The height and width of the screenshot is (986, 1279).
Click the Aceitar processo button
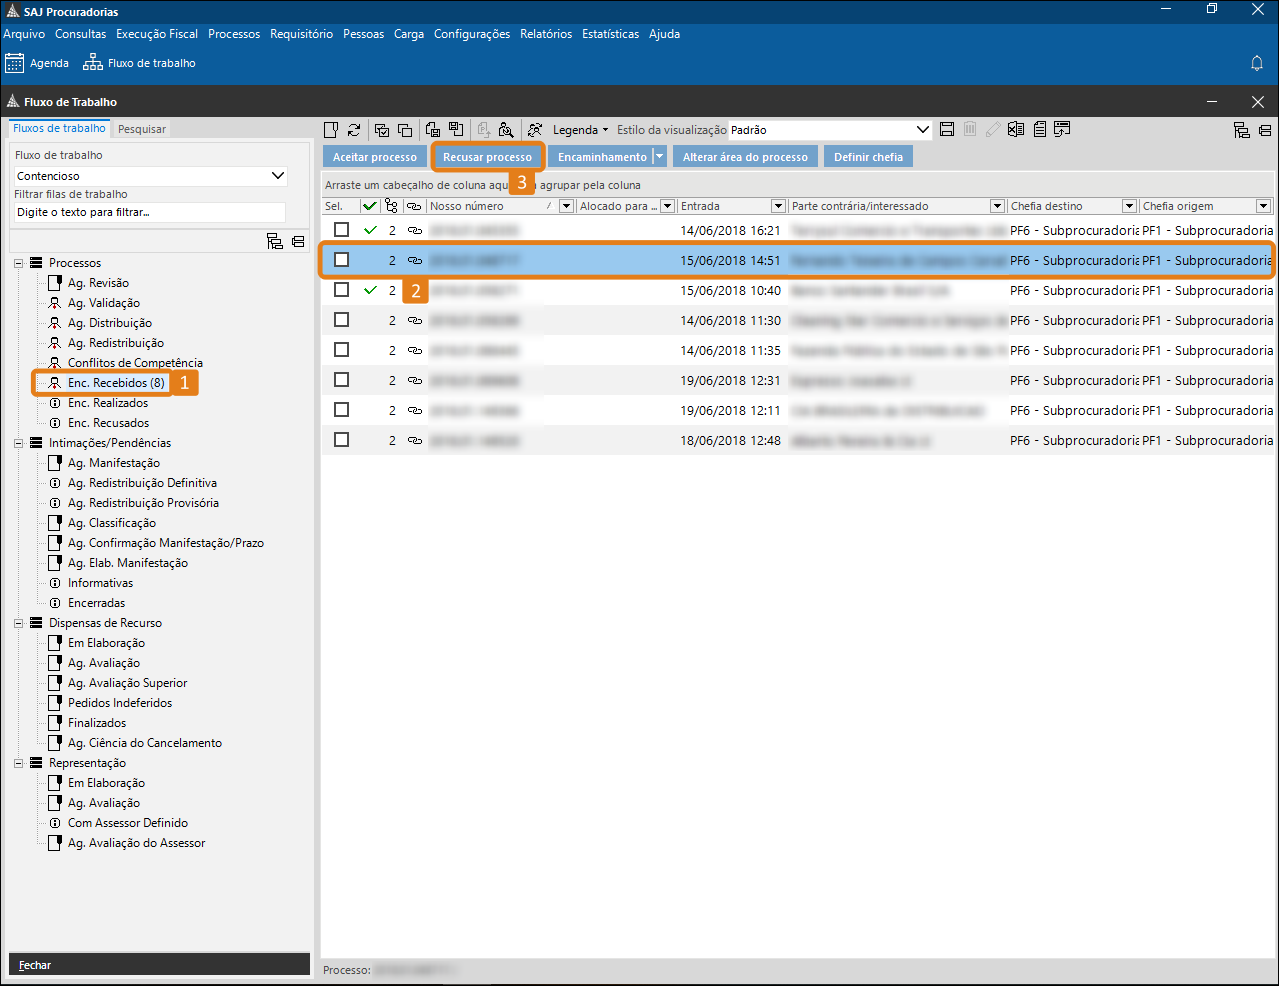(374, 157)
